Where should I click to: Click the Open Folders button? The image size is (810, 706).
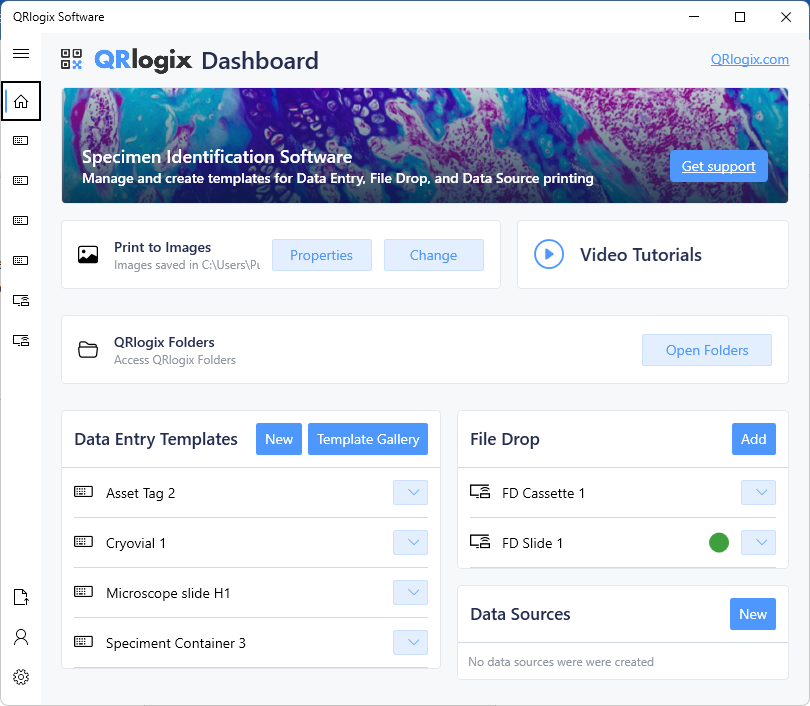point(707,350)
